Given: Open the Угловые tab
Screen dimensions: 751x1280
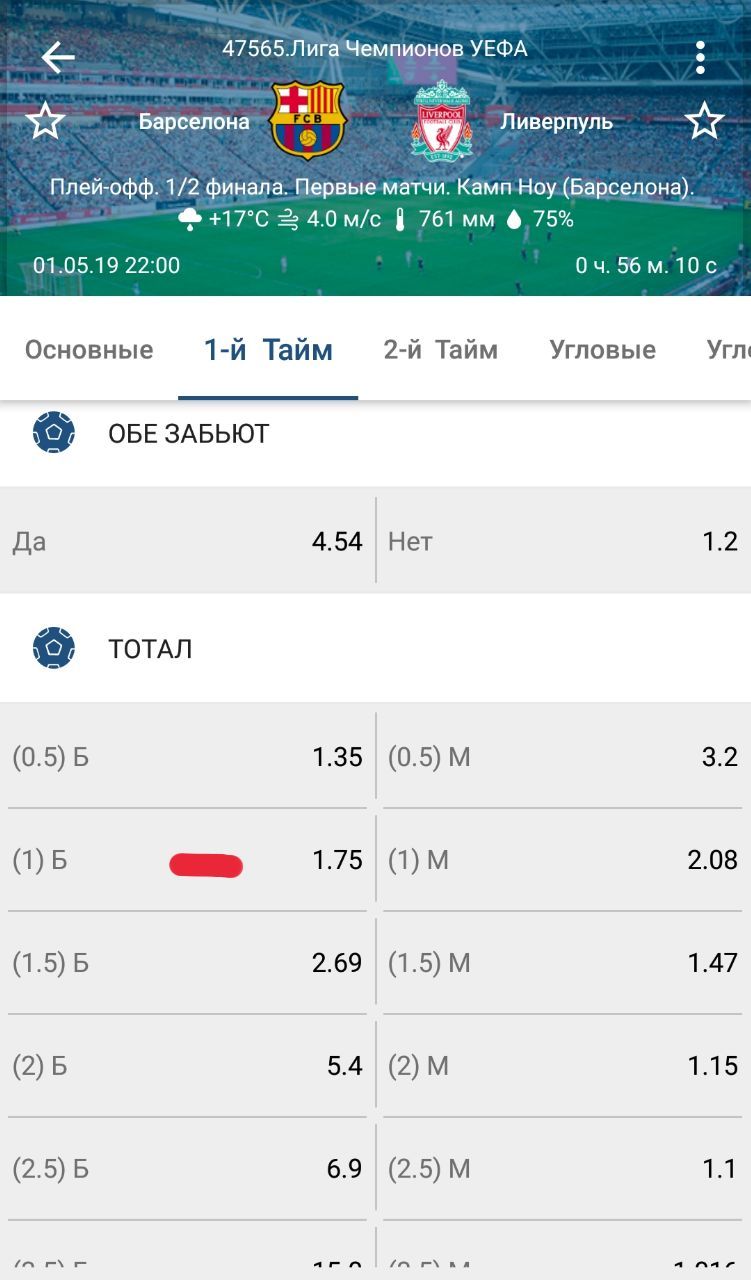Looking at the screenshot, I should [602, 350].
